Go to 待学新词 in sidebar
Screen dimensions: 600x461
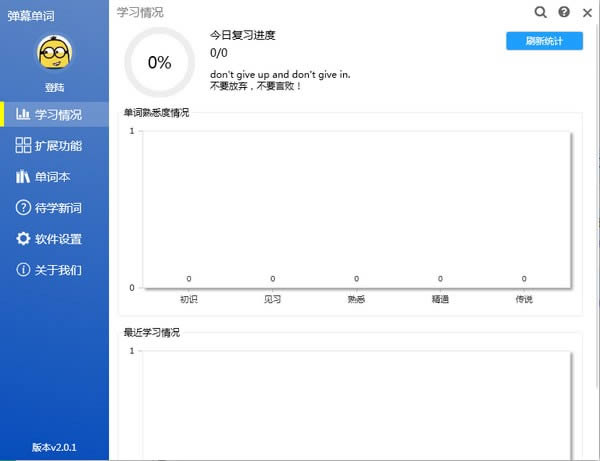pos(57,208)
